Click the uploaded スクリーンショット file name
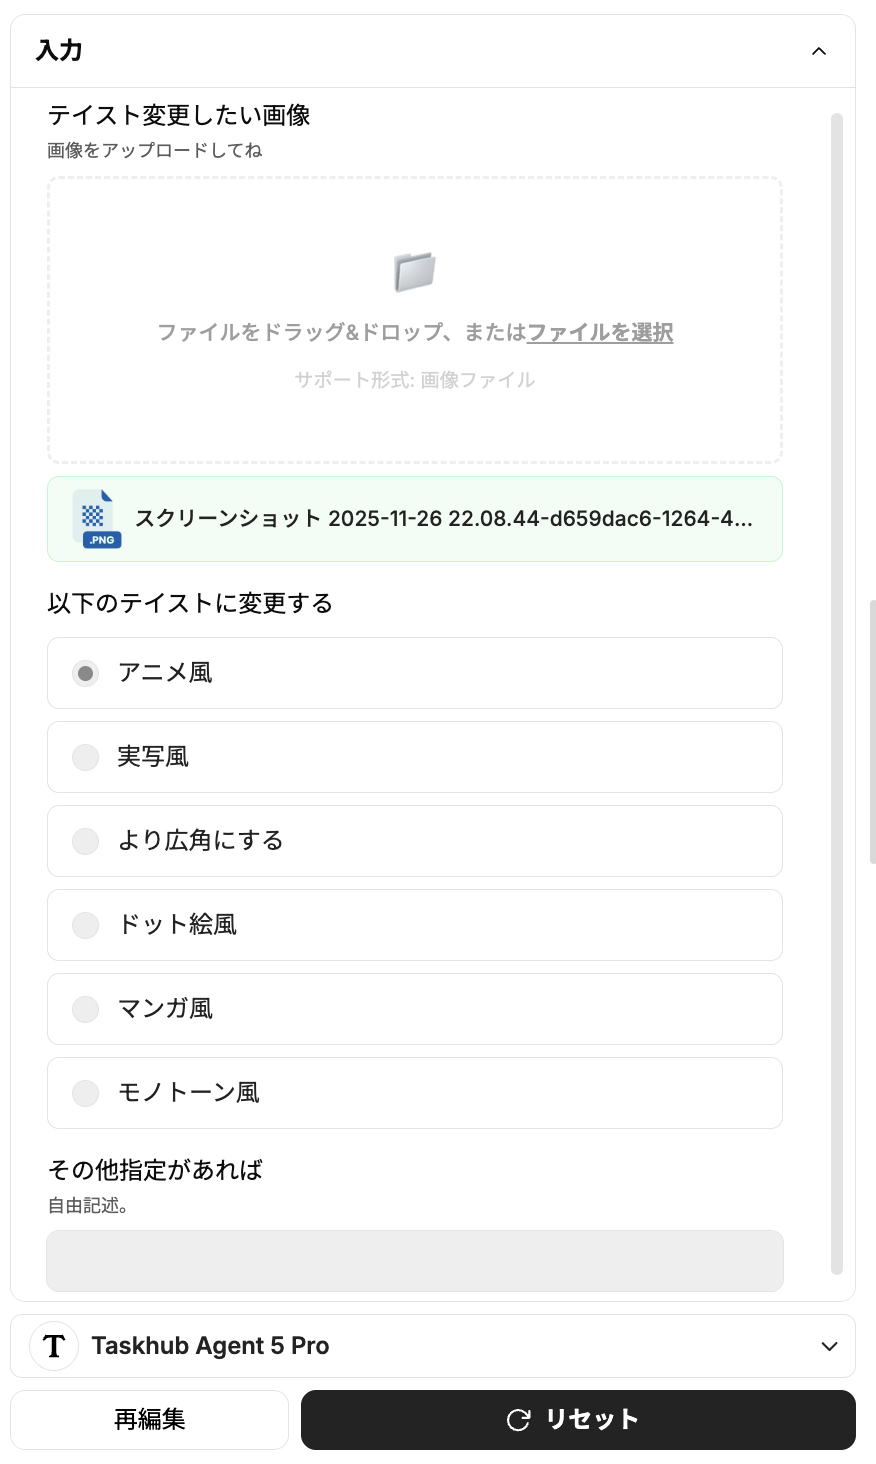This screenshot has height=1464, width=876. pos(443,519)
